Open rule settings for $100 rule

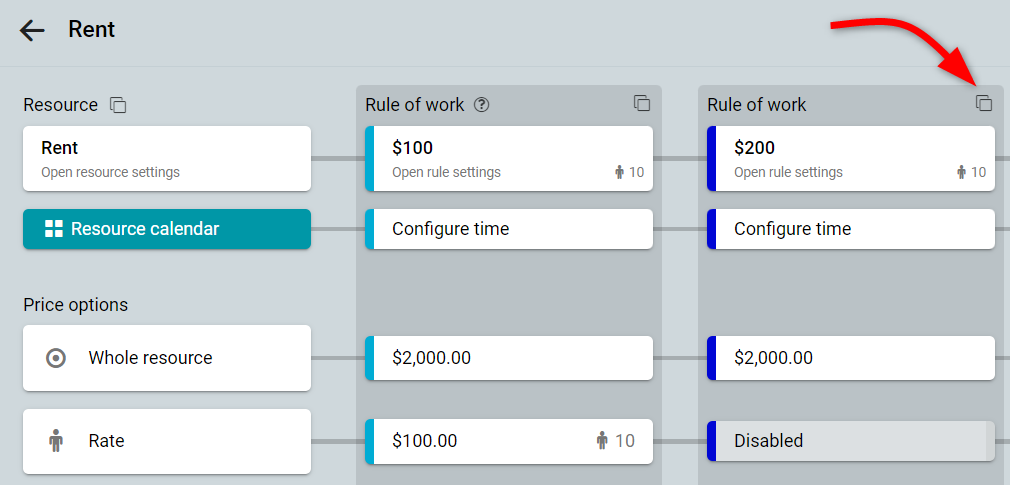pos(509,158)
